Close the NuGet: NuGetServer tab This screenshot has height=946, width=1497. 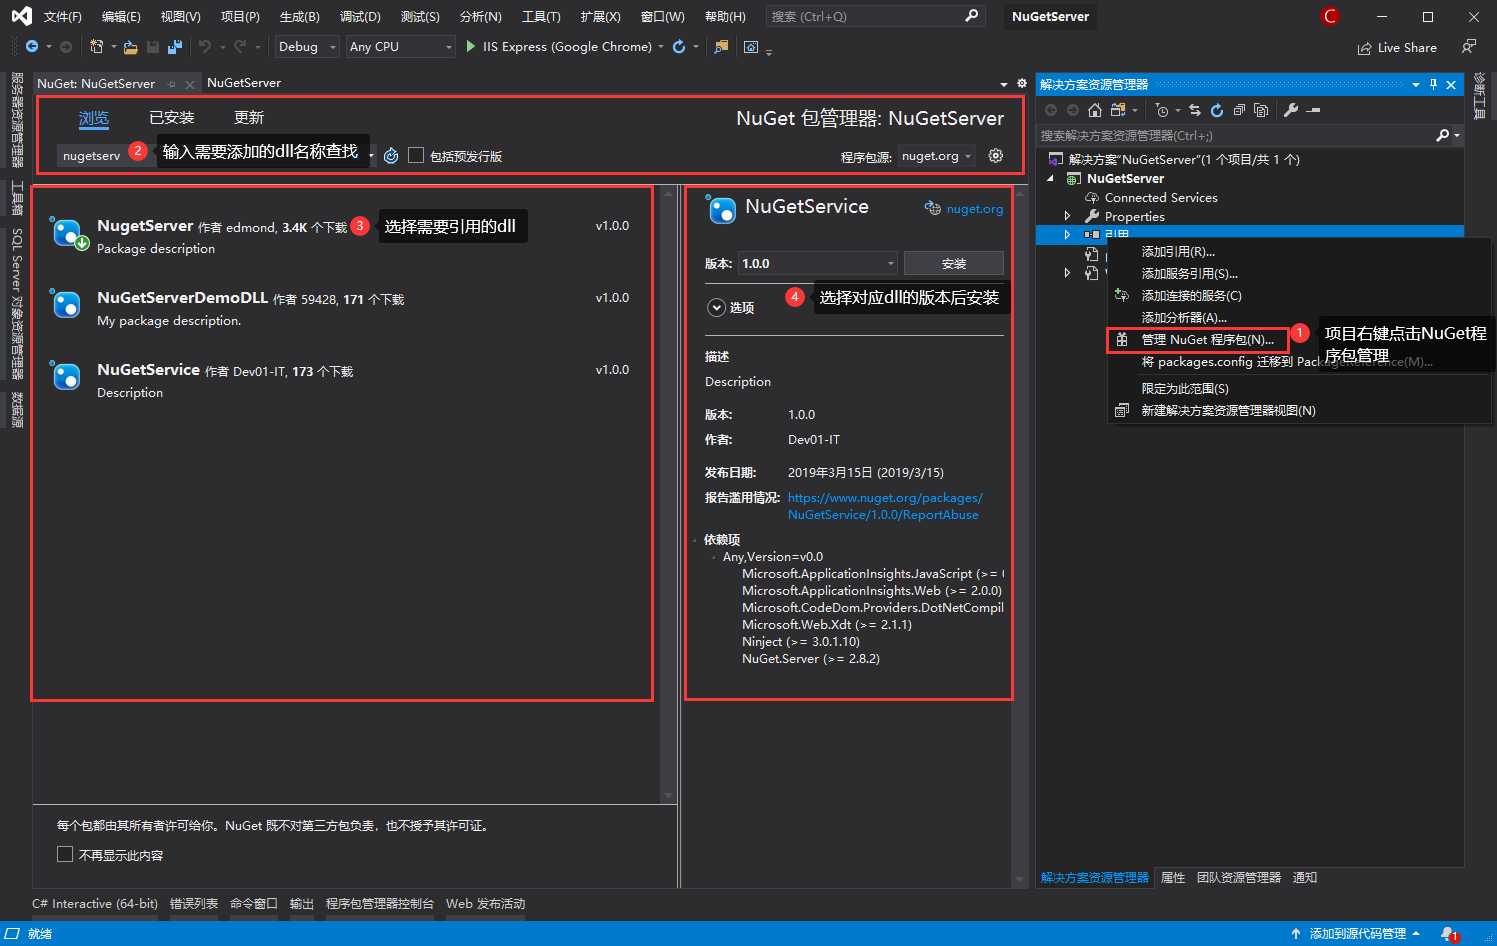(190, 85)
